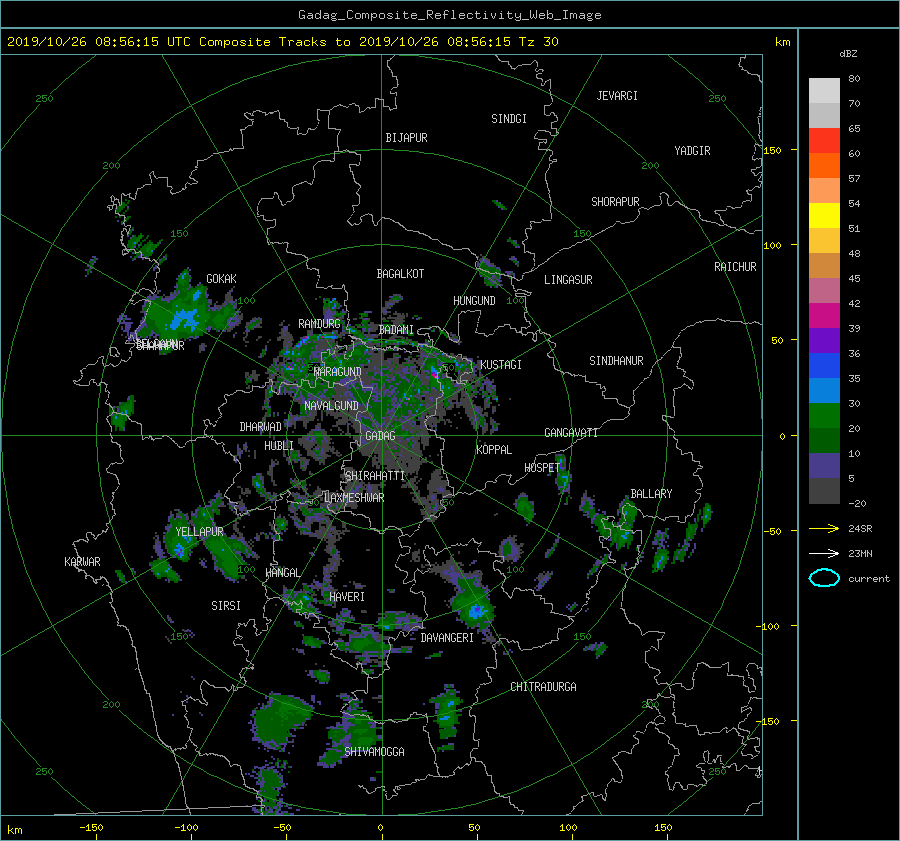Image resolution: width=900 pixels, height=841 pixels.
Task: Click the HANGAL city label
Action: (283, 573)
